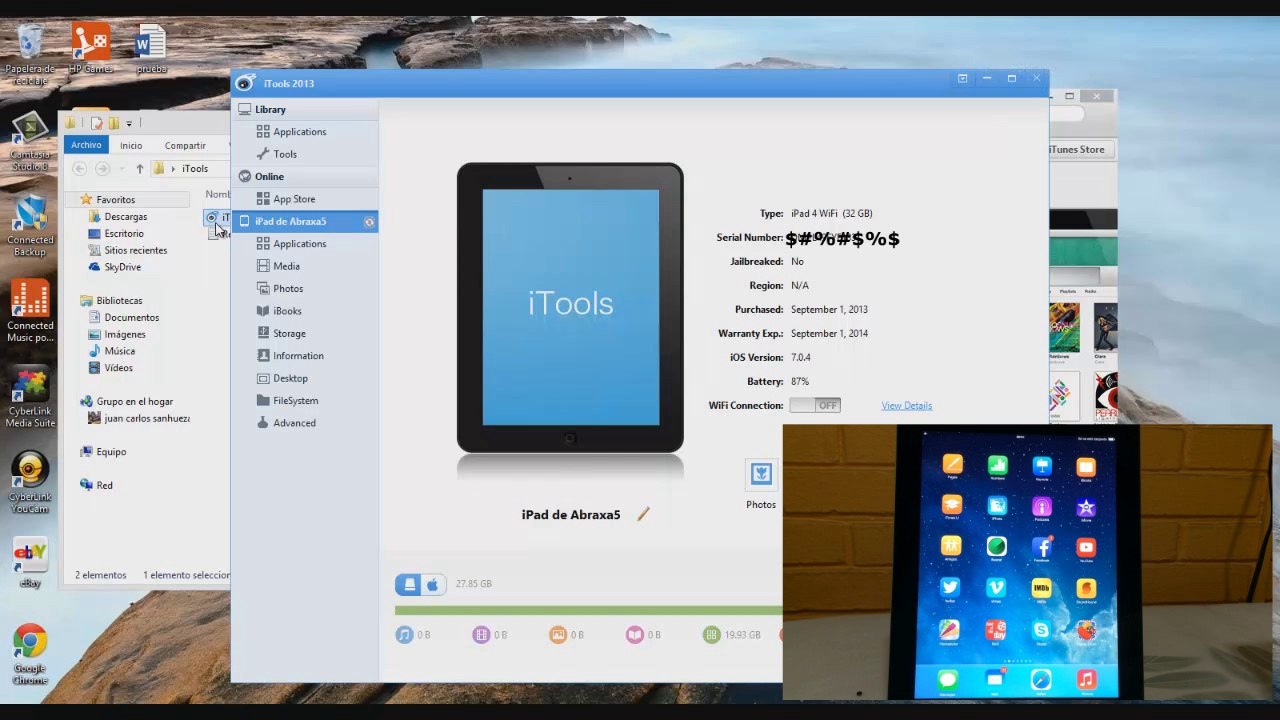Eject device icon next to iPad de Abraxa5

tap(369, 222)
